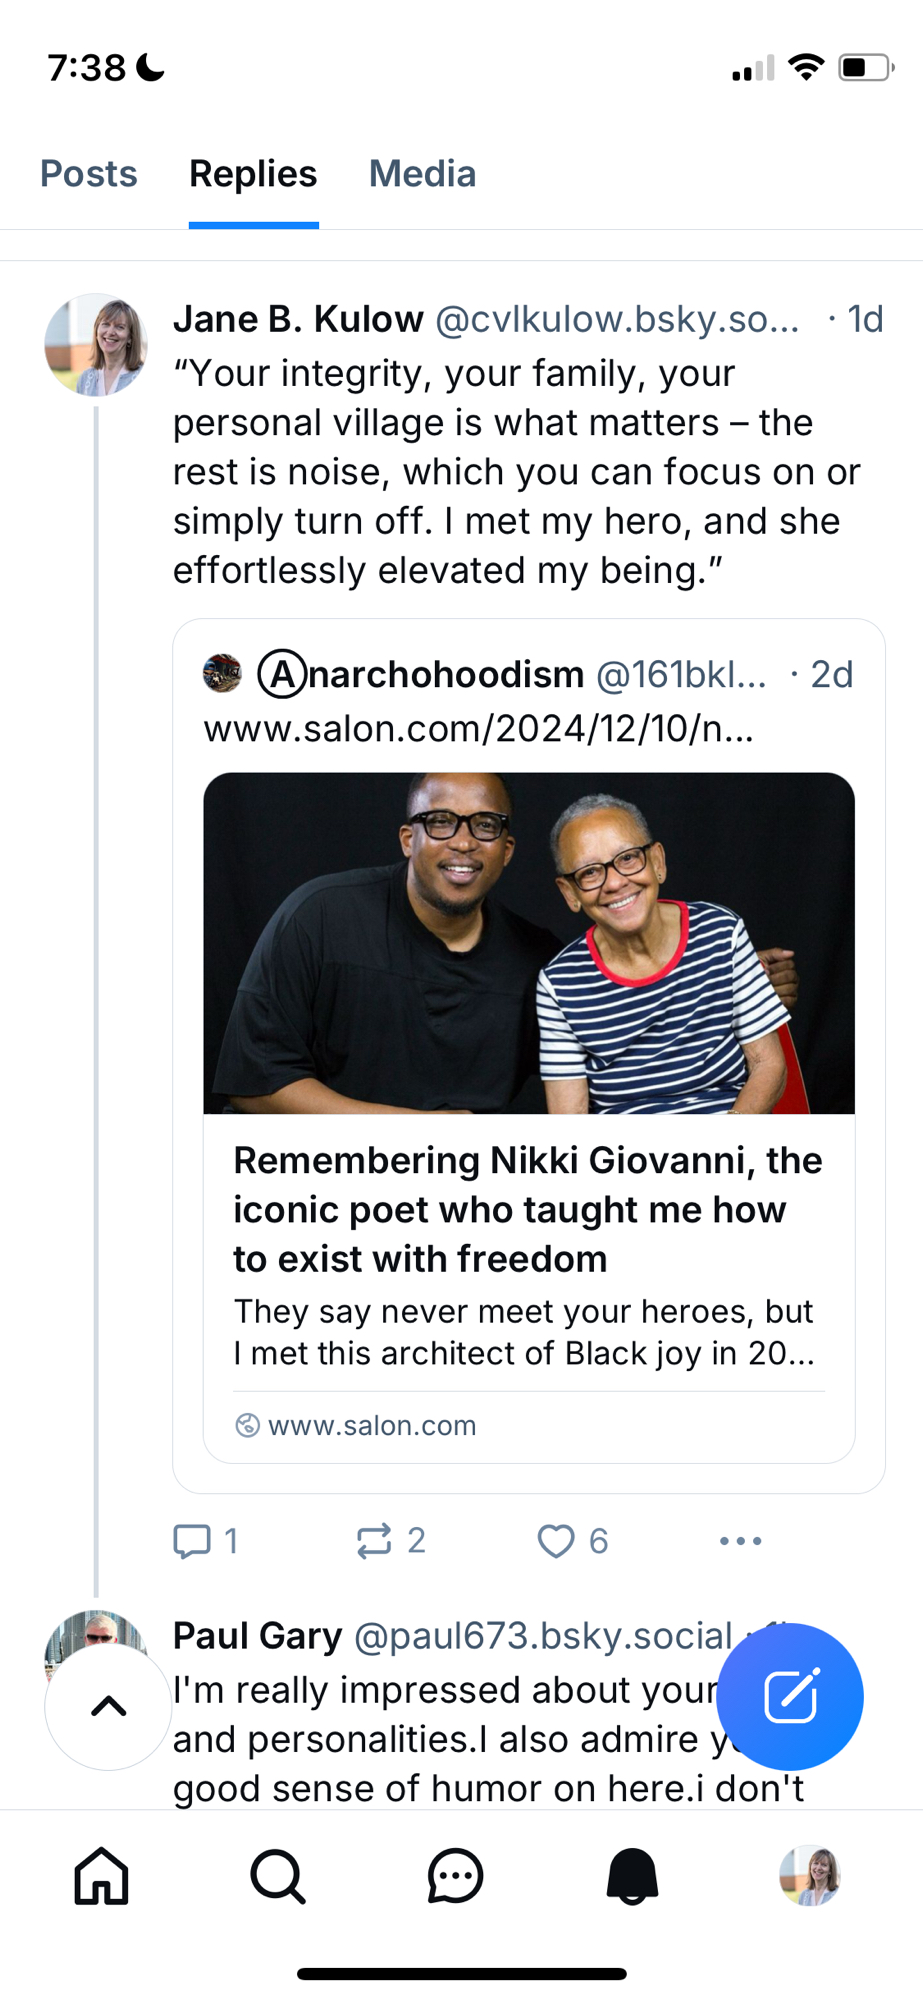The height and width of the screenshot is (2000, 923).
Task: Switch to the Media tab
Action: pos(422,174)
